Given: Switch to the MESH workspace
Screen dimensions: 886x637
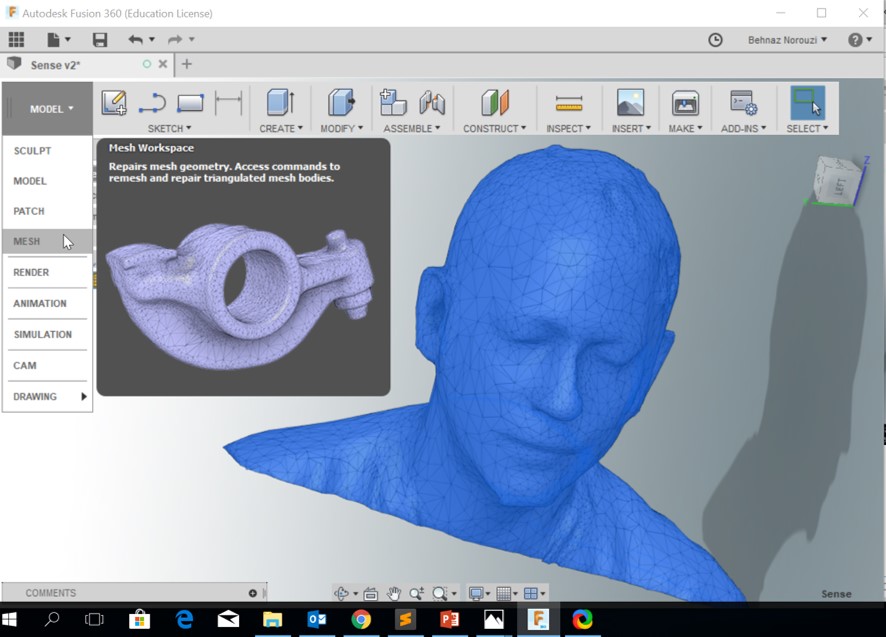Looking at the screenshot, I should pos(47,241).
